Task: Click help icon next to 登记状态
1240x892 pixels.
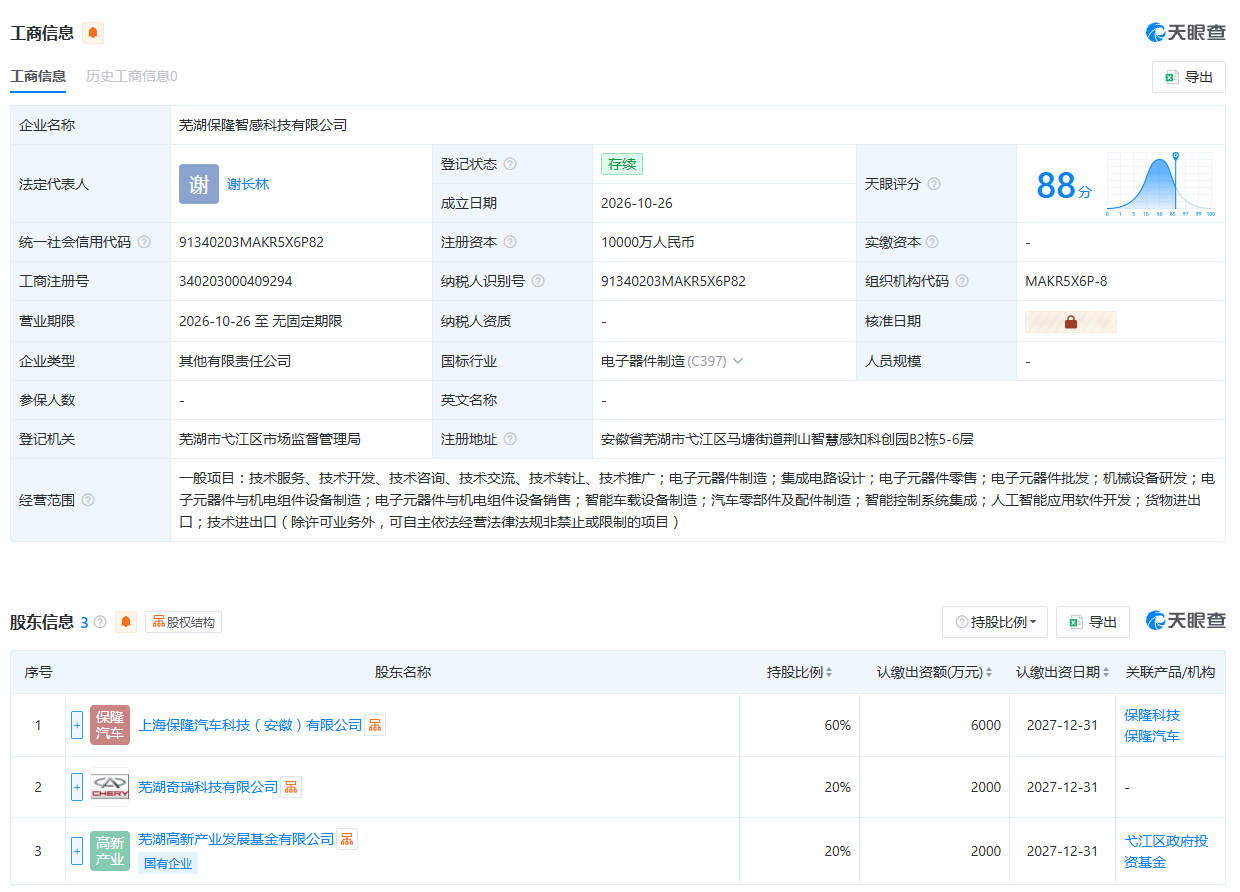Action: pos(510,164)
